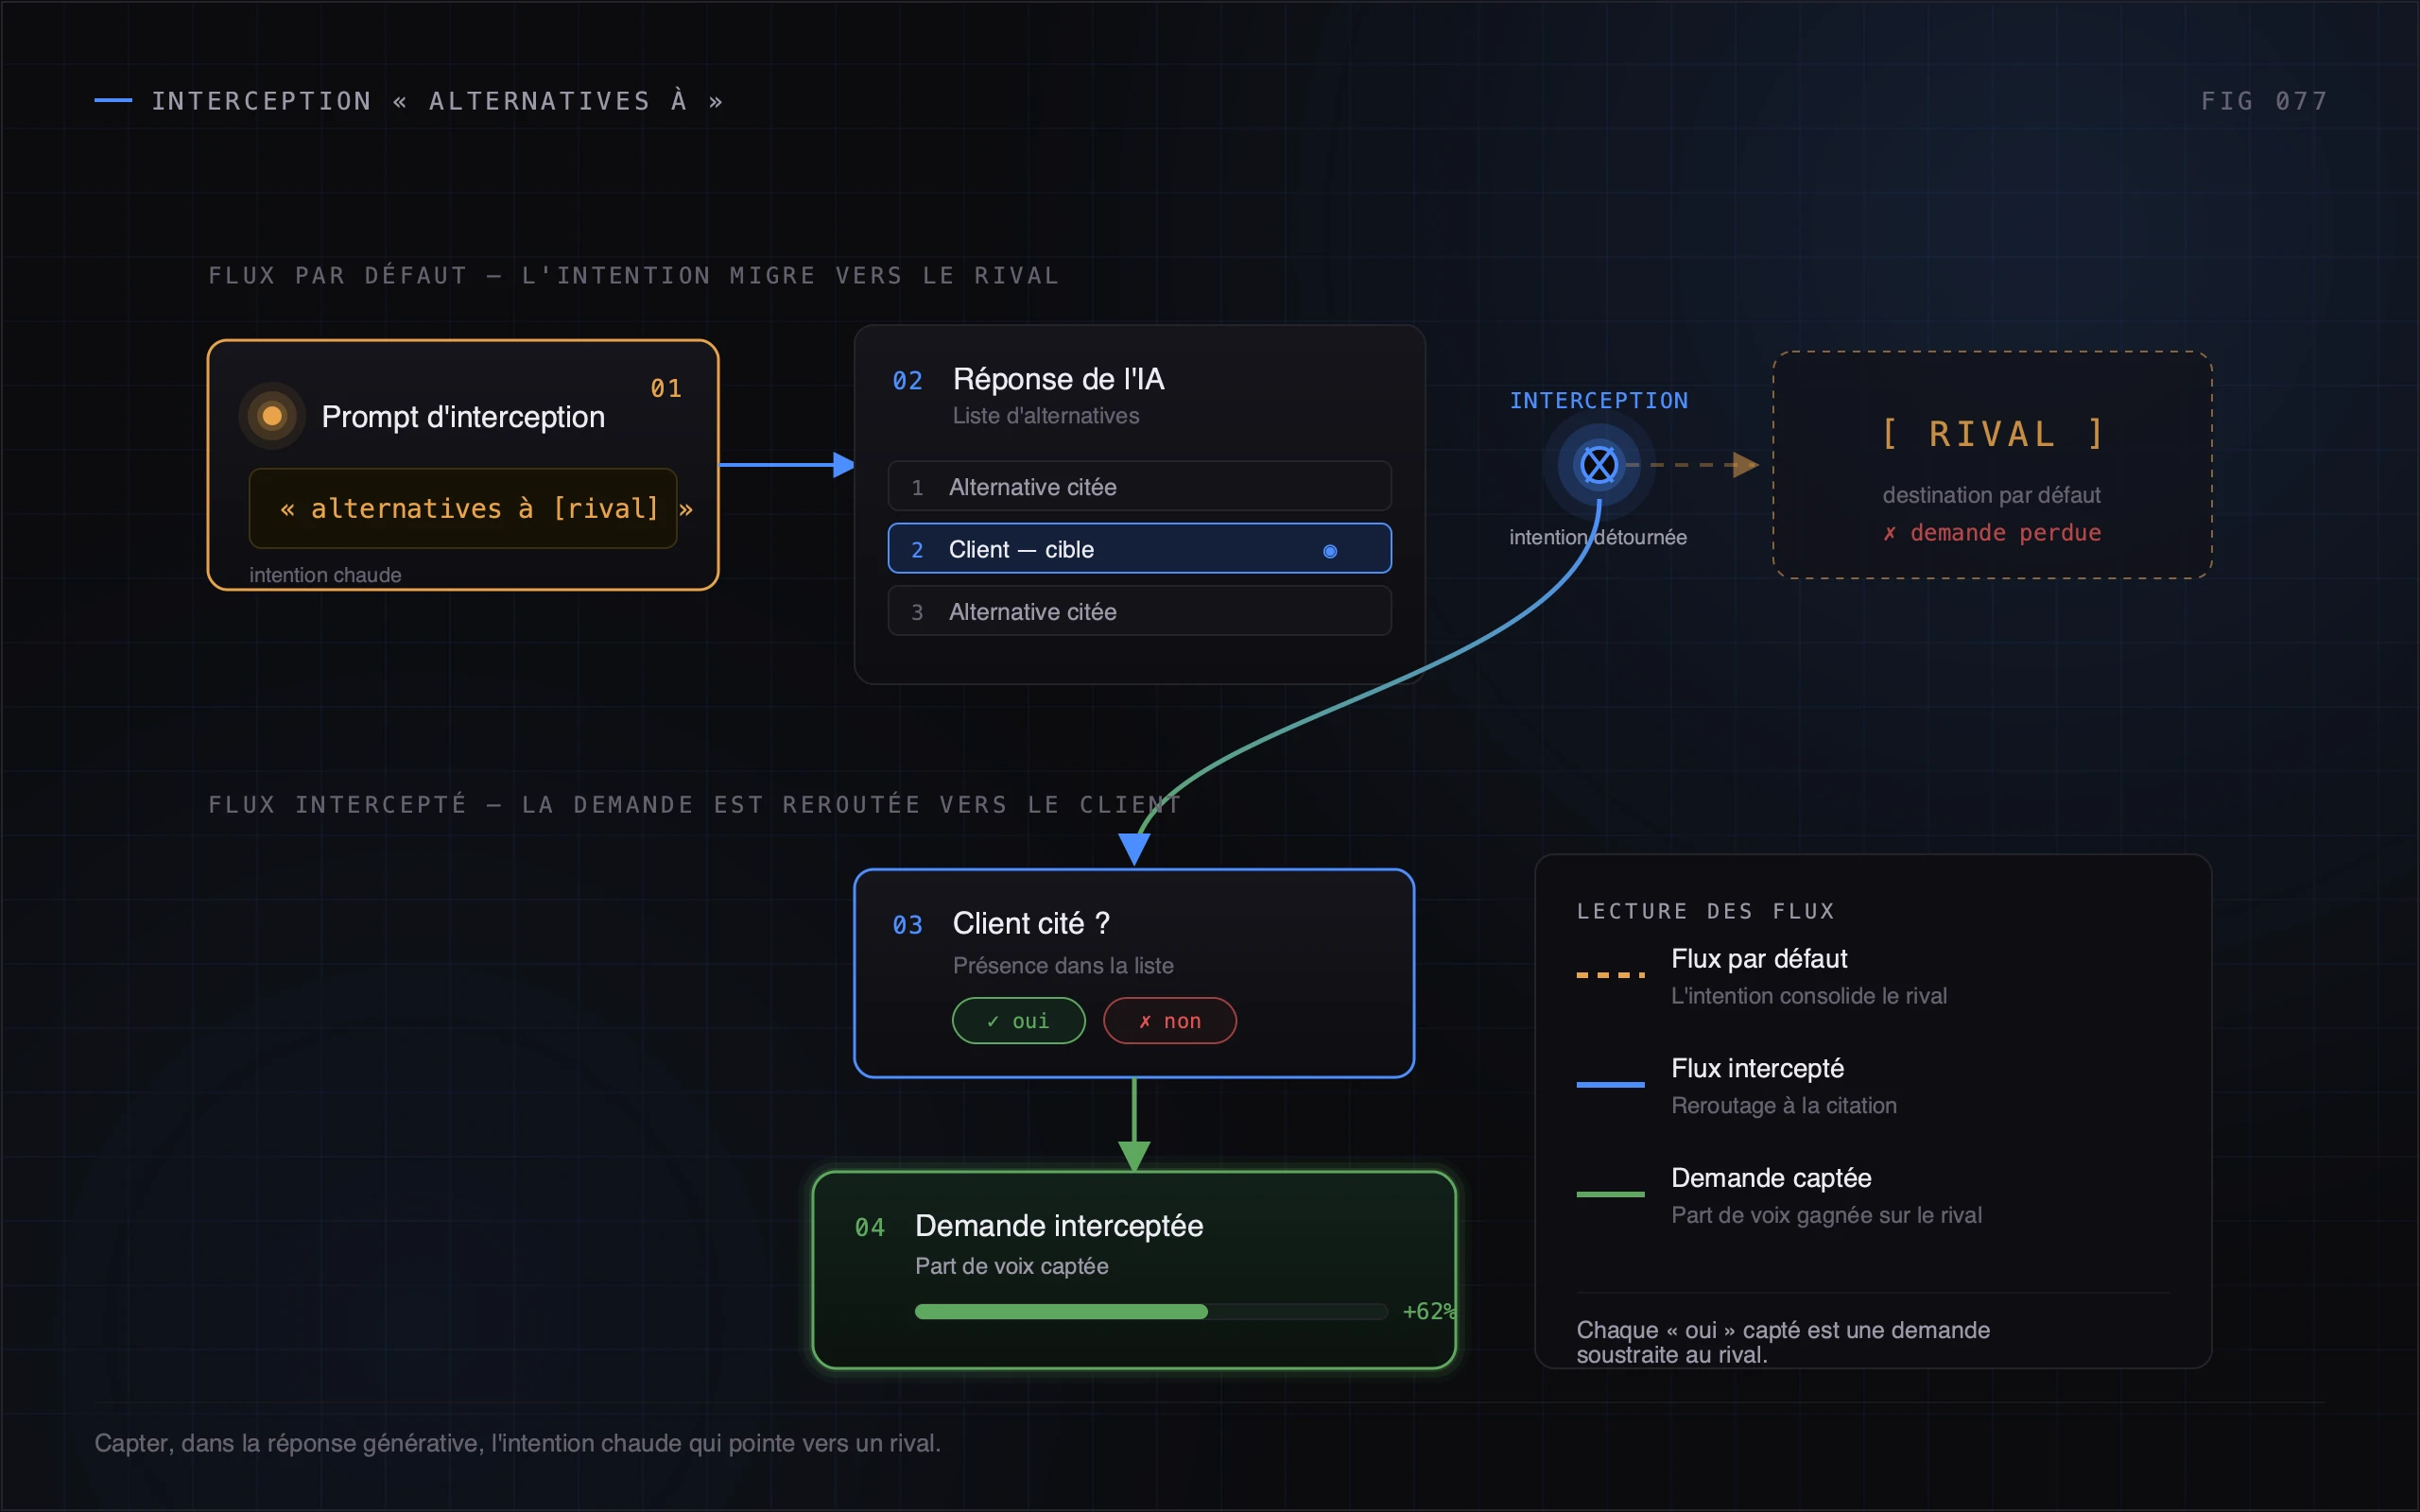Click the Demande interceptée card heading

pos(1059,1226)
